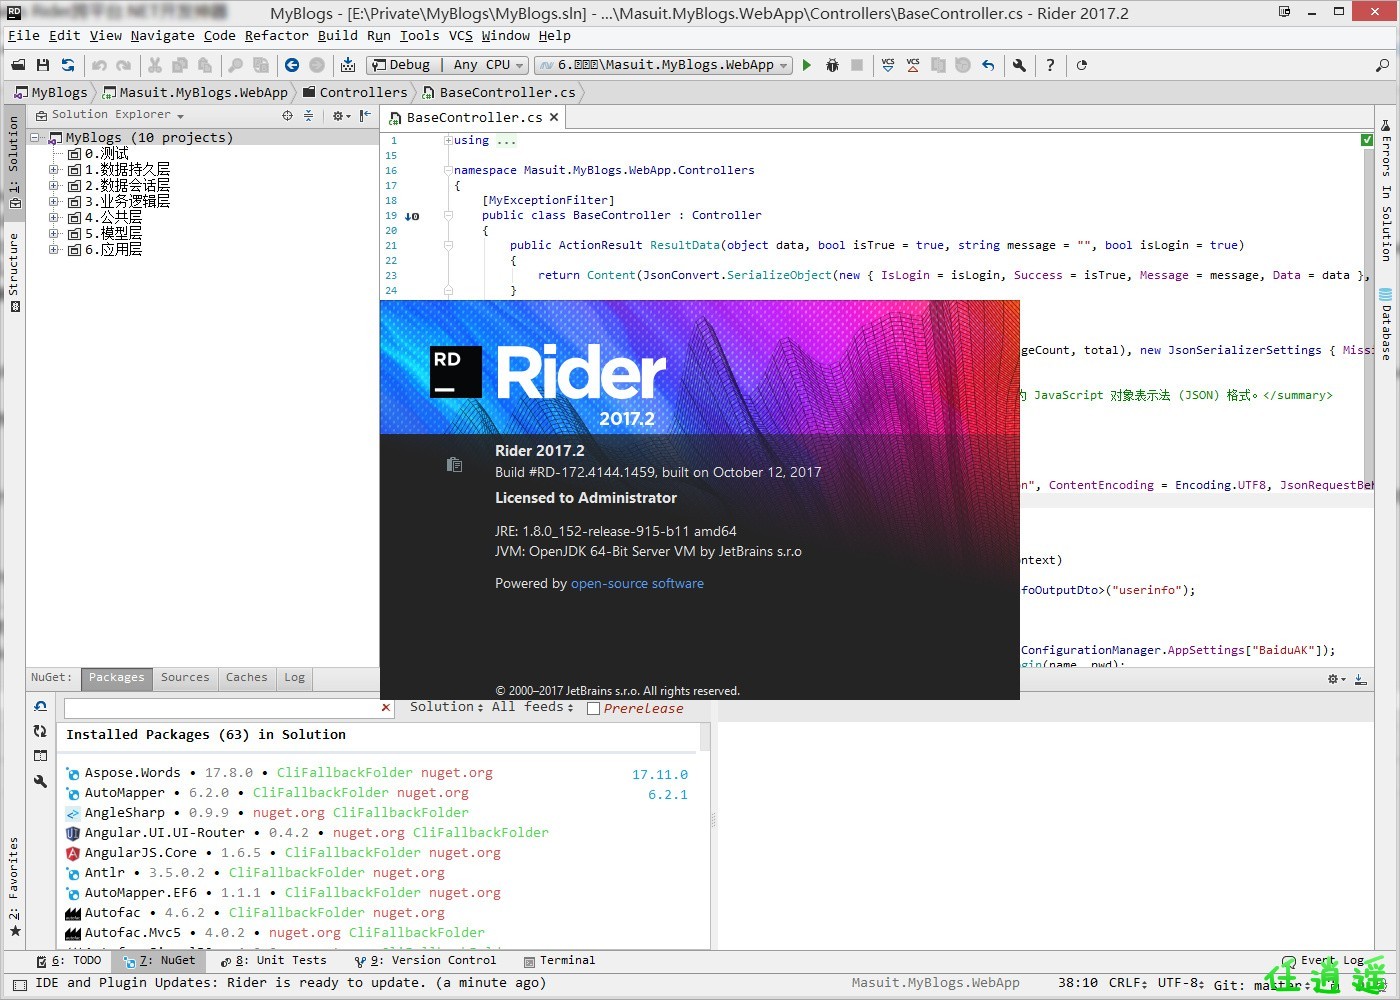
Task: Click the Synchronize refresh toolbar icon
Action: coord(68,65)
